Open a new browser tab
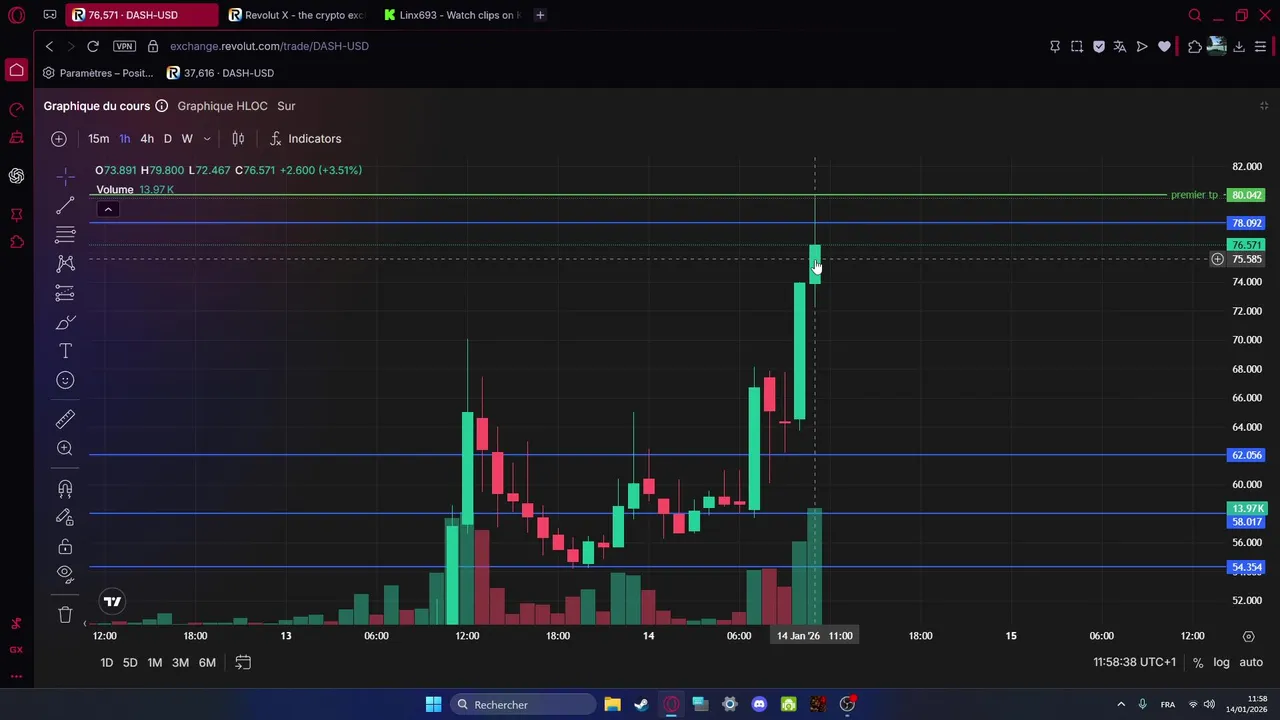1280x720 pixels. coord(540,15)
